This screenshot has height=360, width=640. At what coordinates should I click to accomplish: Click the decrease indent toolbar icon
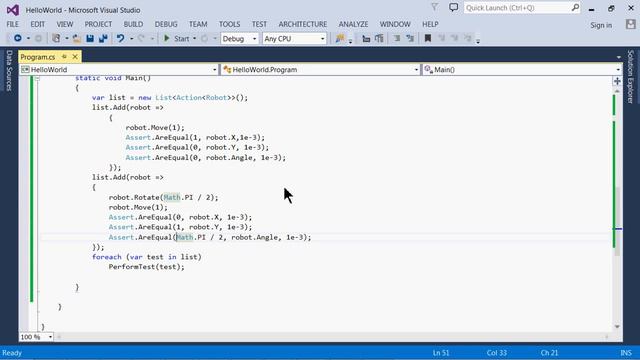point(366,38)
